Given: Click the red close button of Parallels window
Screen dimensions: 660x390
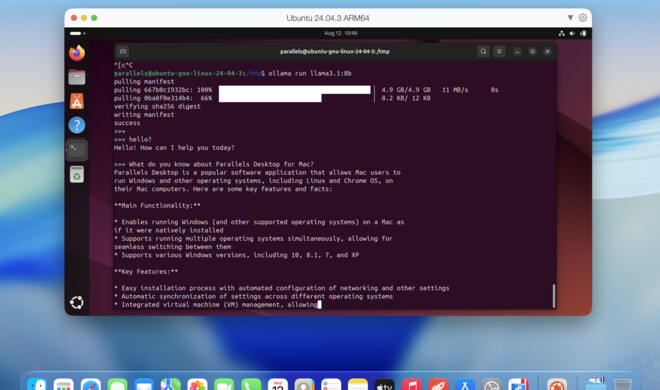Looking at the screenshot, I should 74,18.
